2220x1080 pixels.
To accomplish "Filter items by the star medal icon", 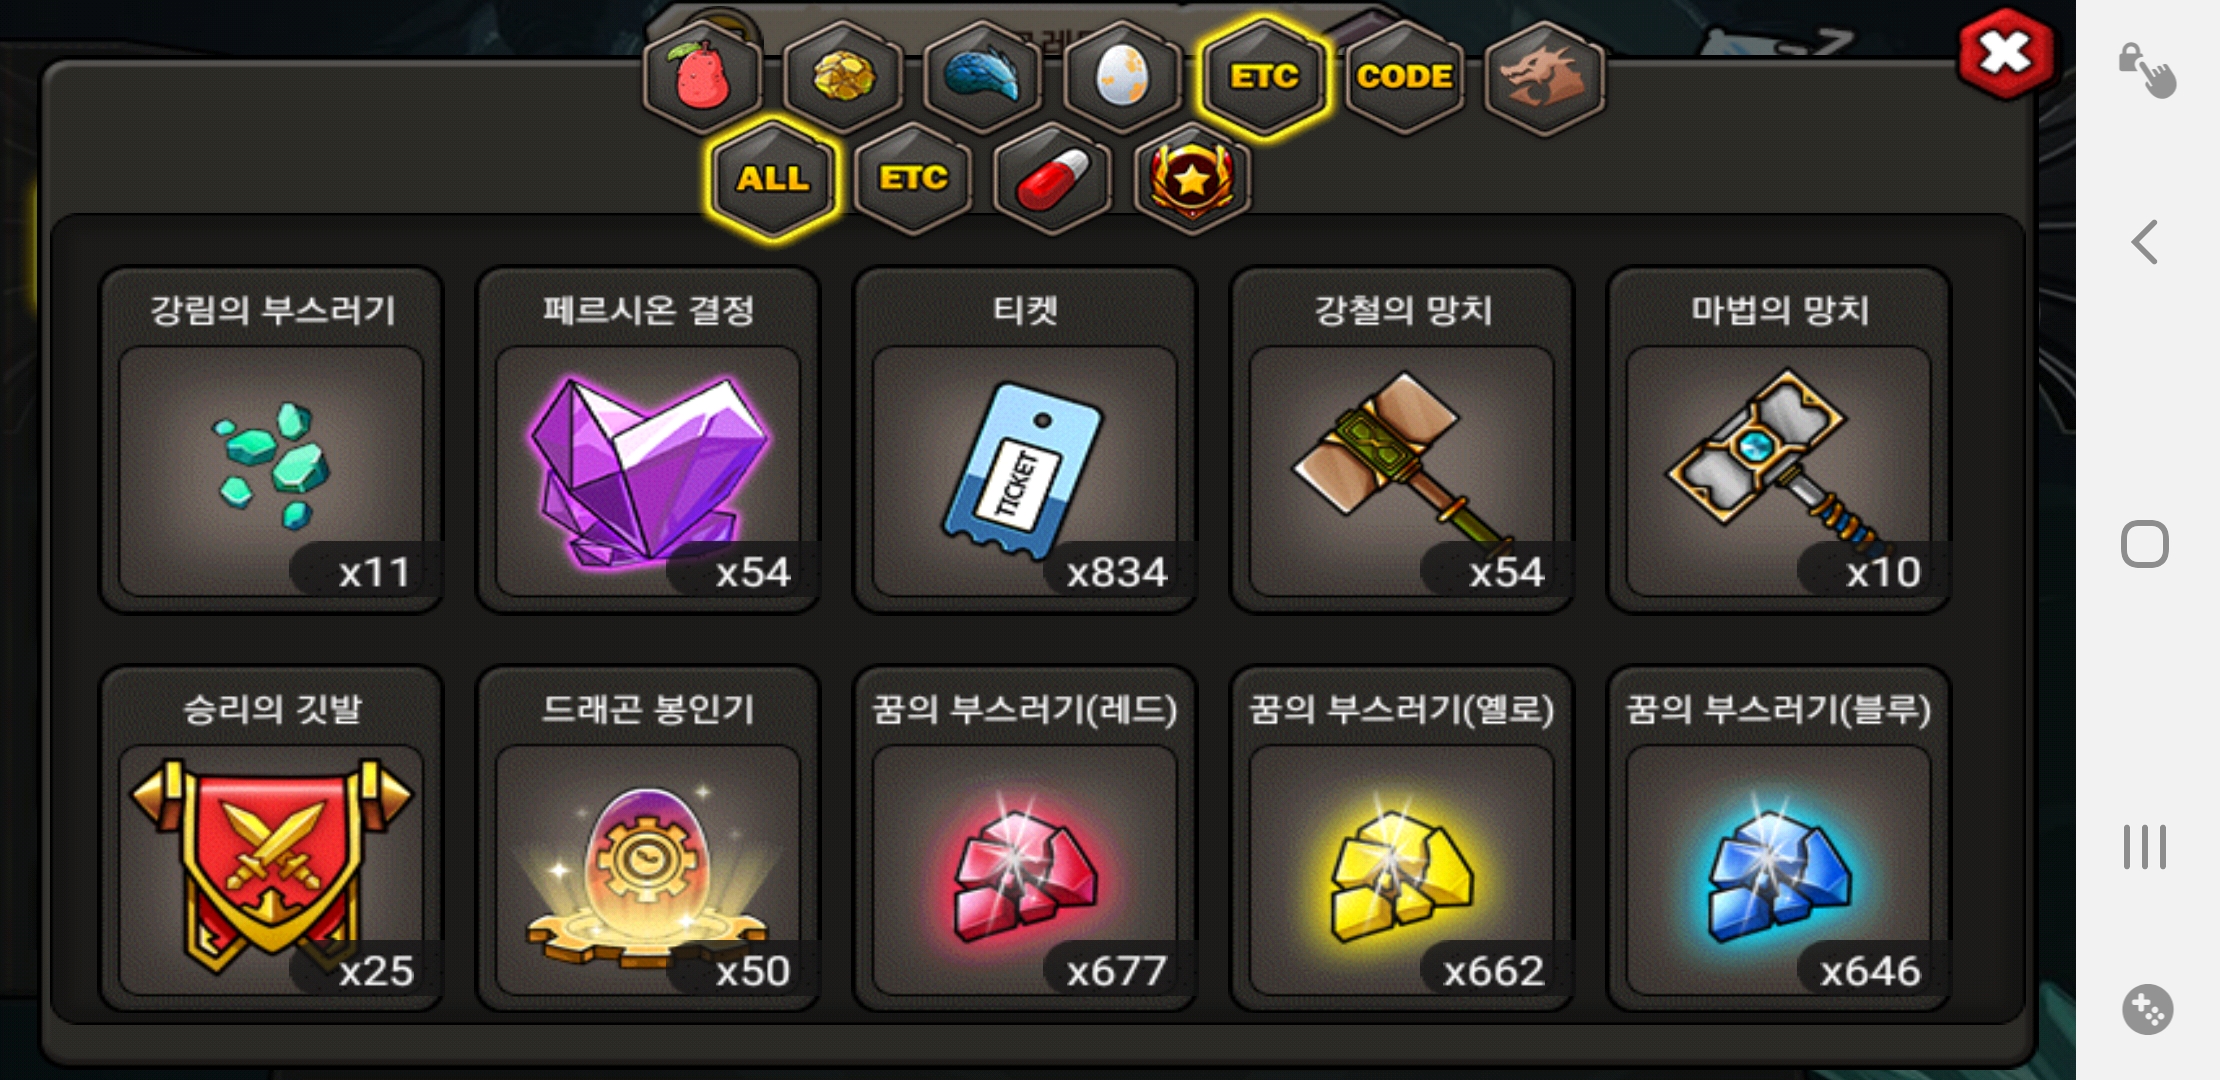I will pyautogui.click(x=1192, y=179).
